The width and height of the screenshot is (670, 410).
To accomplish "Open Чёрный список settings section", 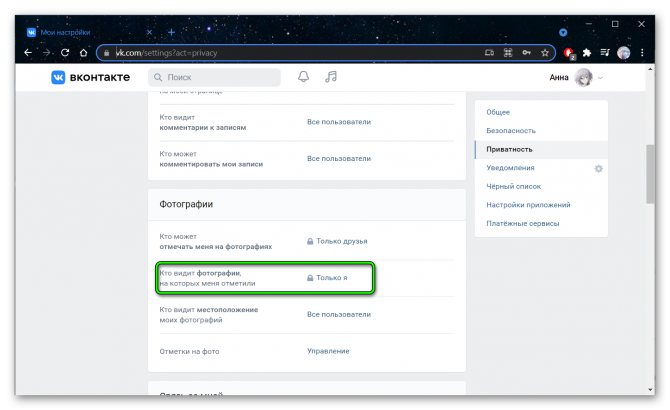I will coord(513,186).
